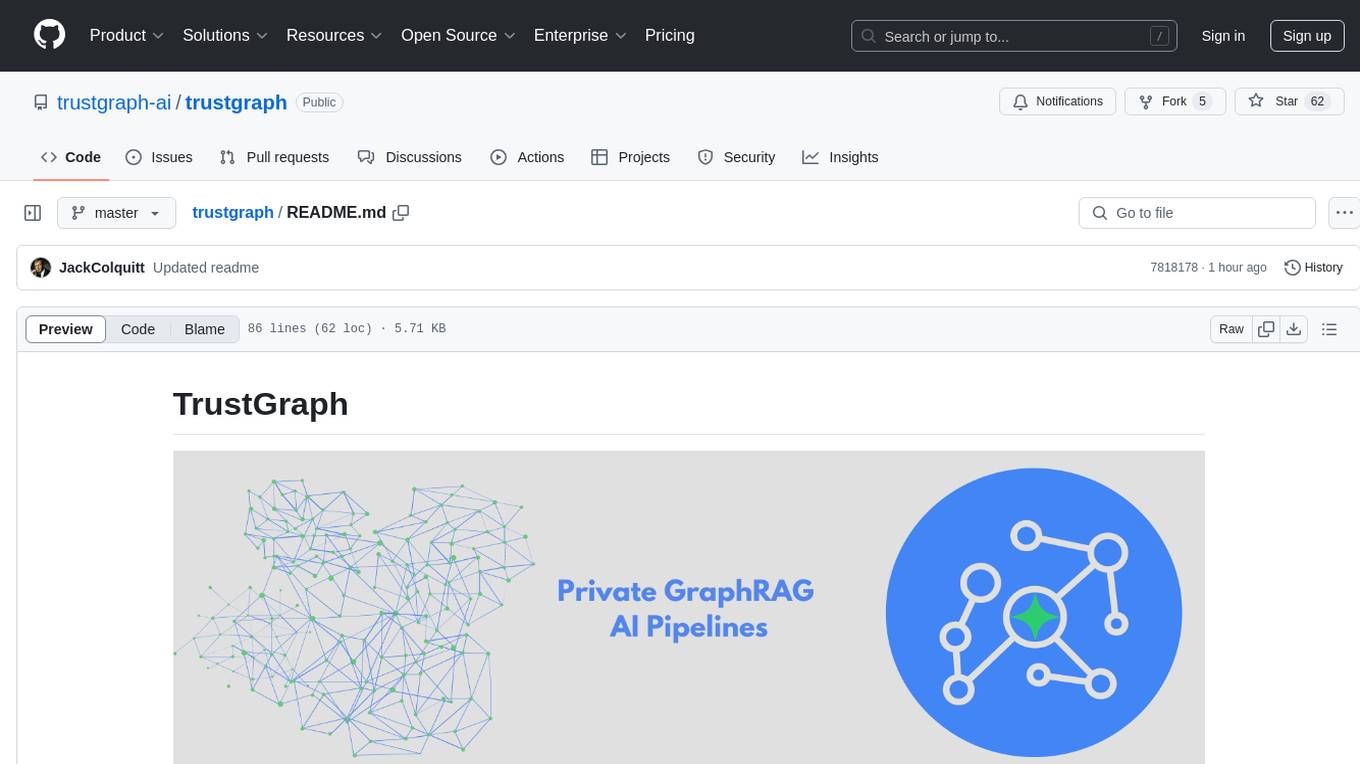Switch to the Discussions tab
This screenshot has width=1360, height=764.
point(410,157)
